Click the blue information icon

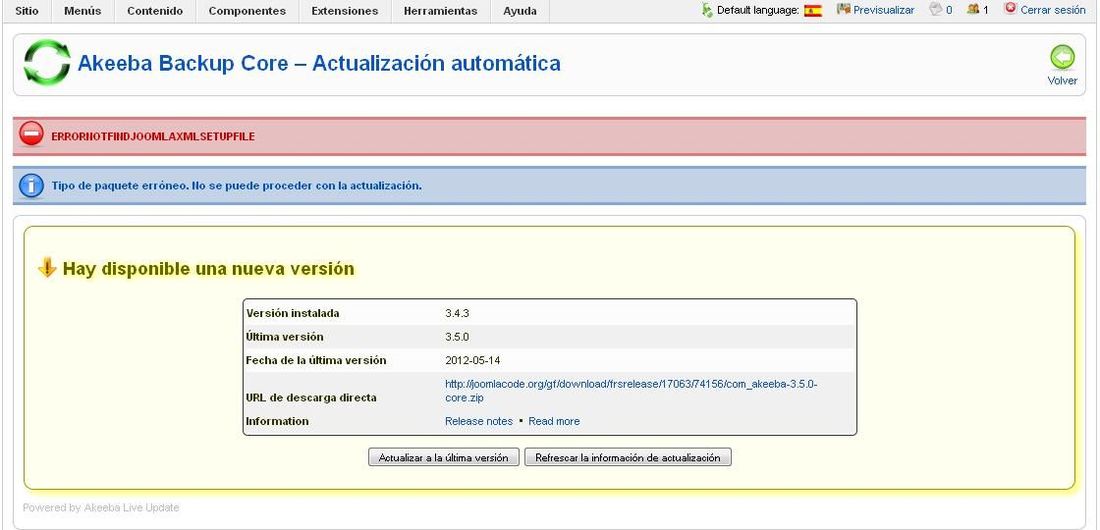[32, 185]
